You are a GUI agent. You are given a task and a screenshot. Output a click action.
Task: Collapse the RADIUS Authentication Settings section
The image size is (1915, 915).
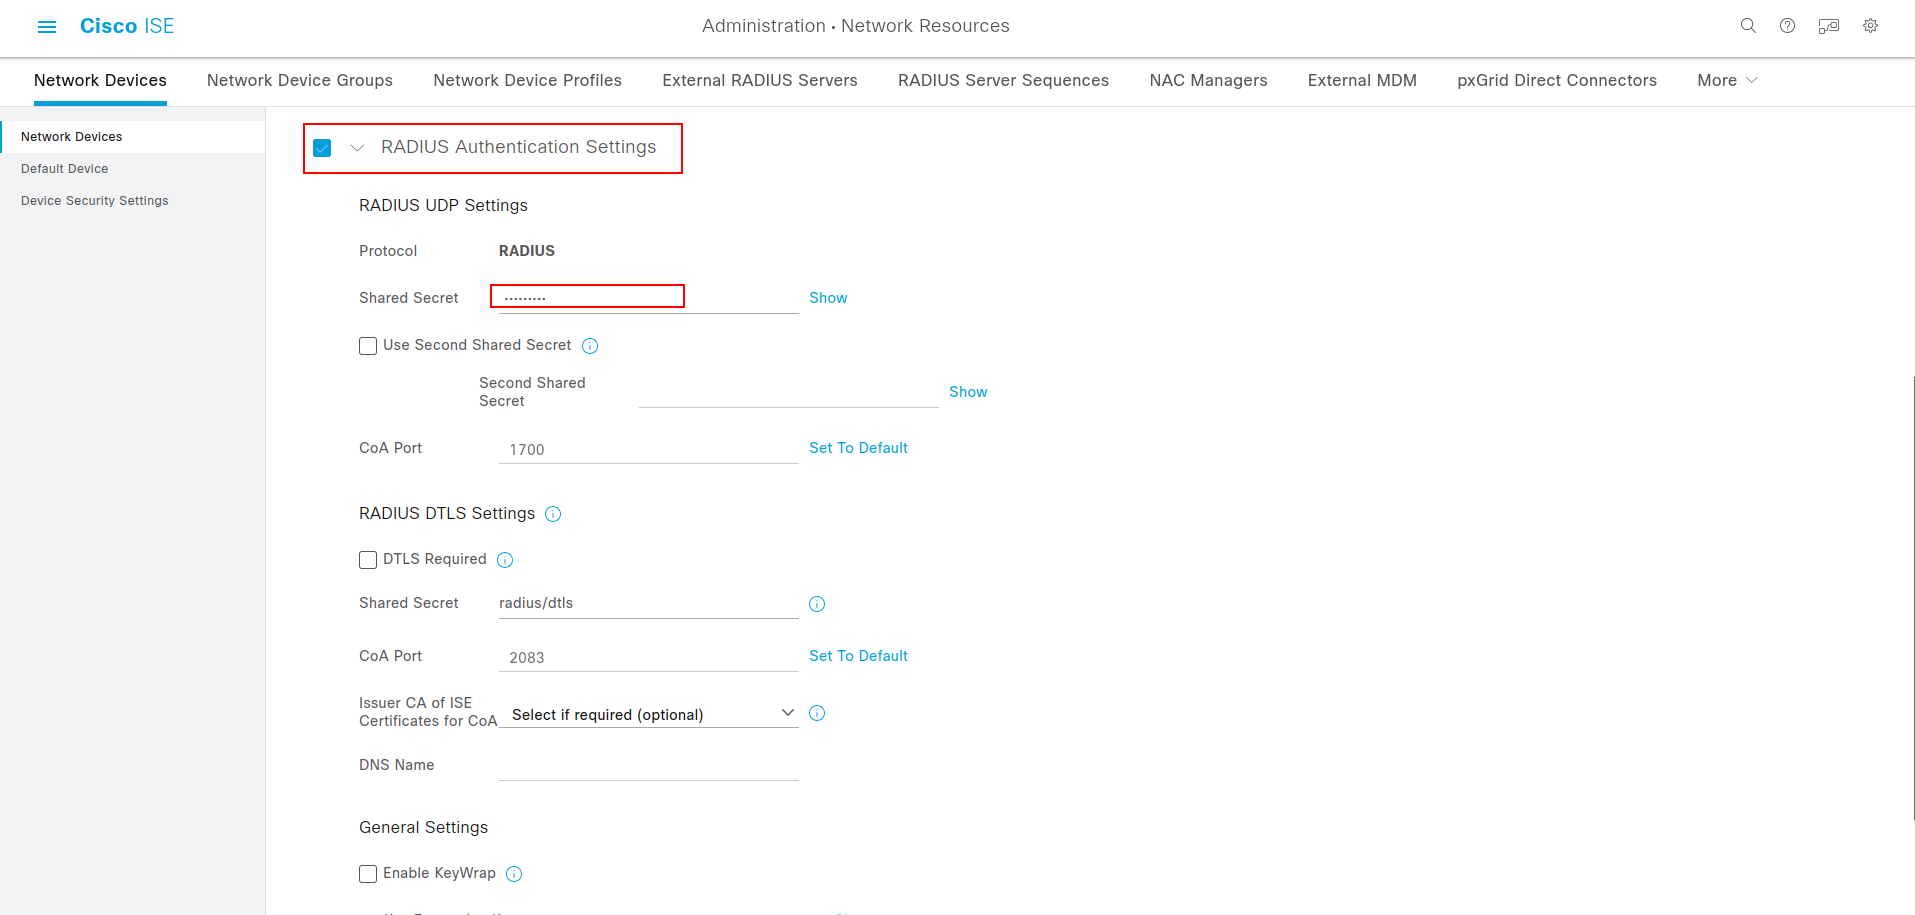click(x=357, y=148)
